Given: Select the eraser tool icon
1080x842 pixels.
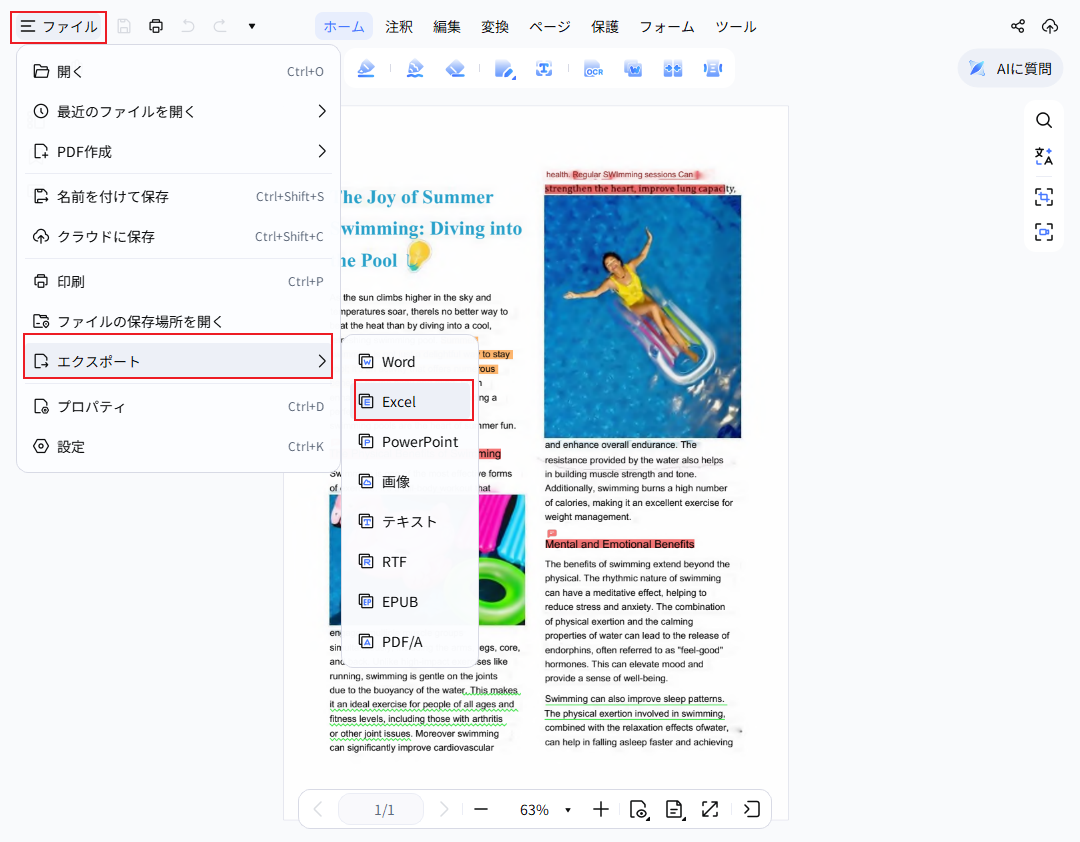Looking at the screenshot, I should click(x=455, y=69).
